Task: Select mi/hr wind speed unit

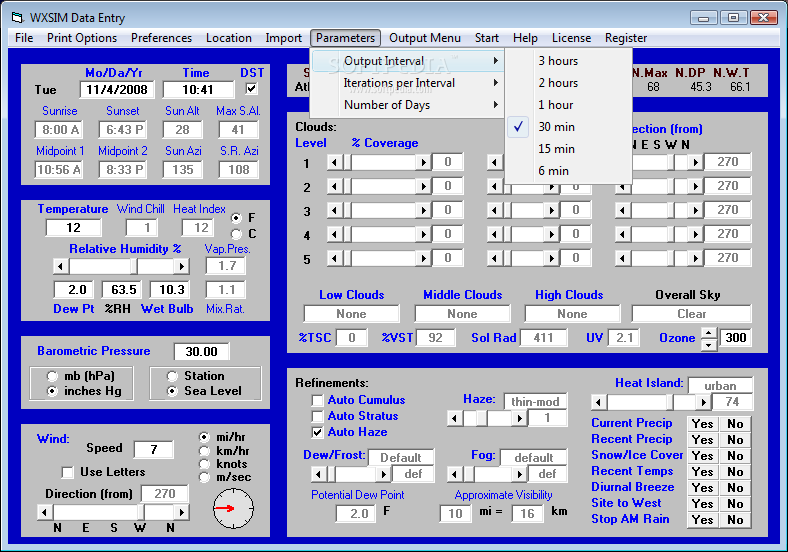Action: click(x=204, y=437)
